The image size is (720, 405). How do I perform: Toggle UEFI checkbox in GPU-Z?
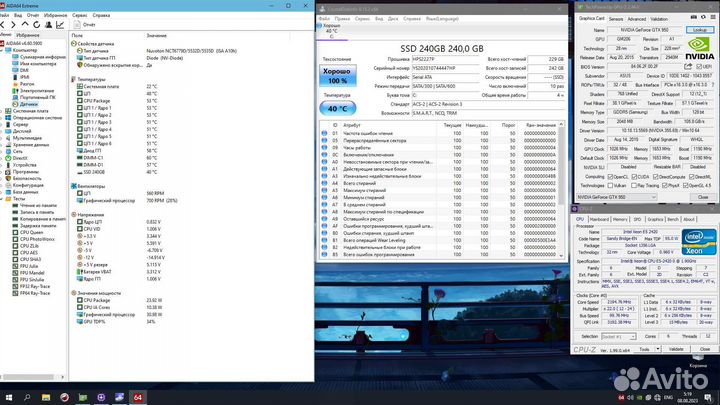coord(699,67)
